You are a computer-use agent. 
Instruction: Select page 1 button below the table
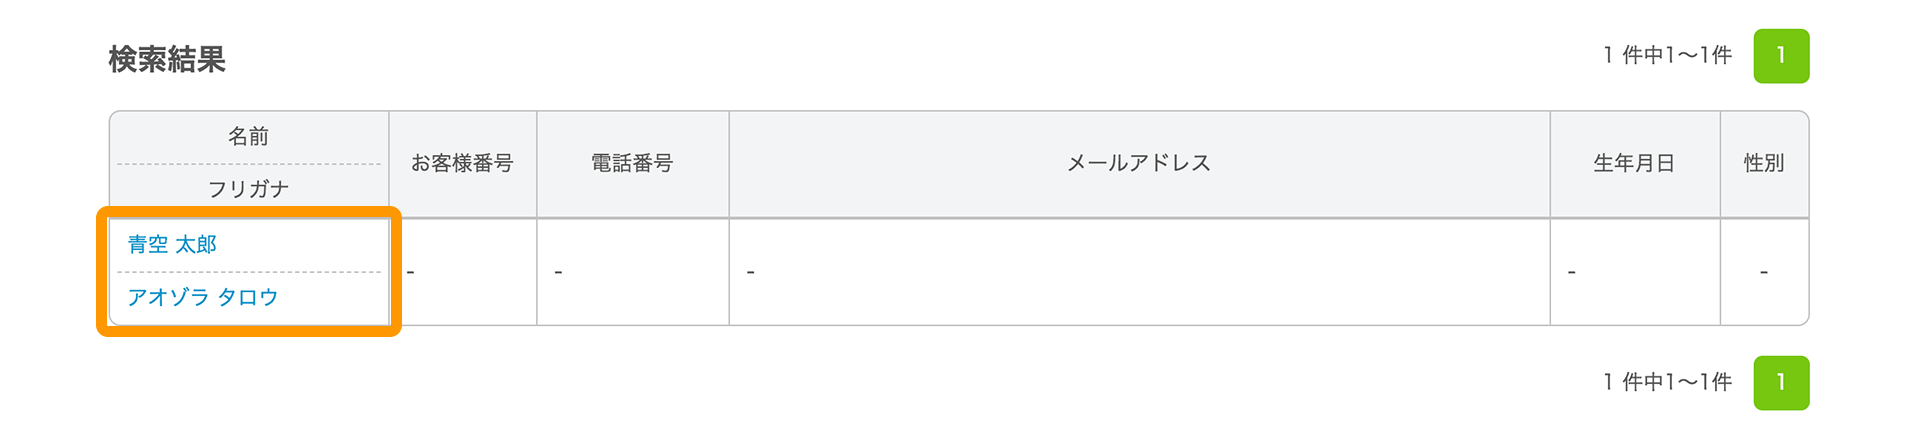[x=1781, y=383]
